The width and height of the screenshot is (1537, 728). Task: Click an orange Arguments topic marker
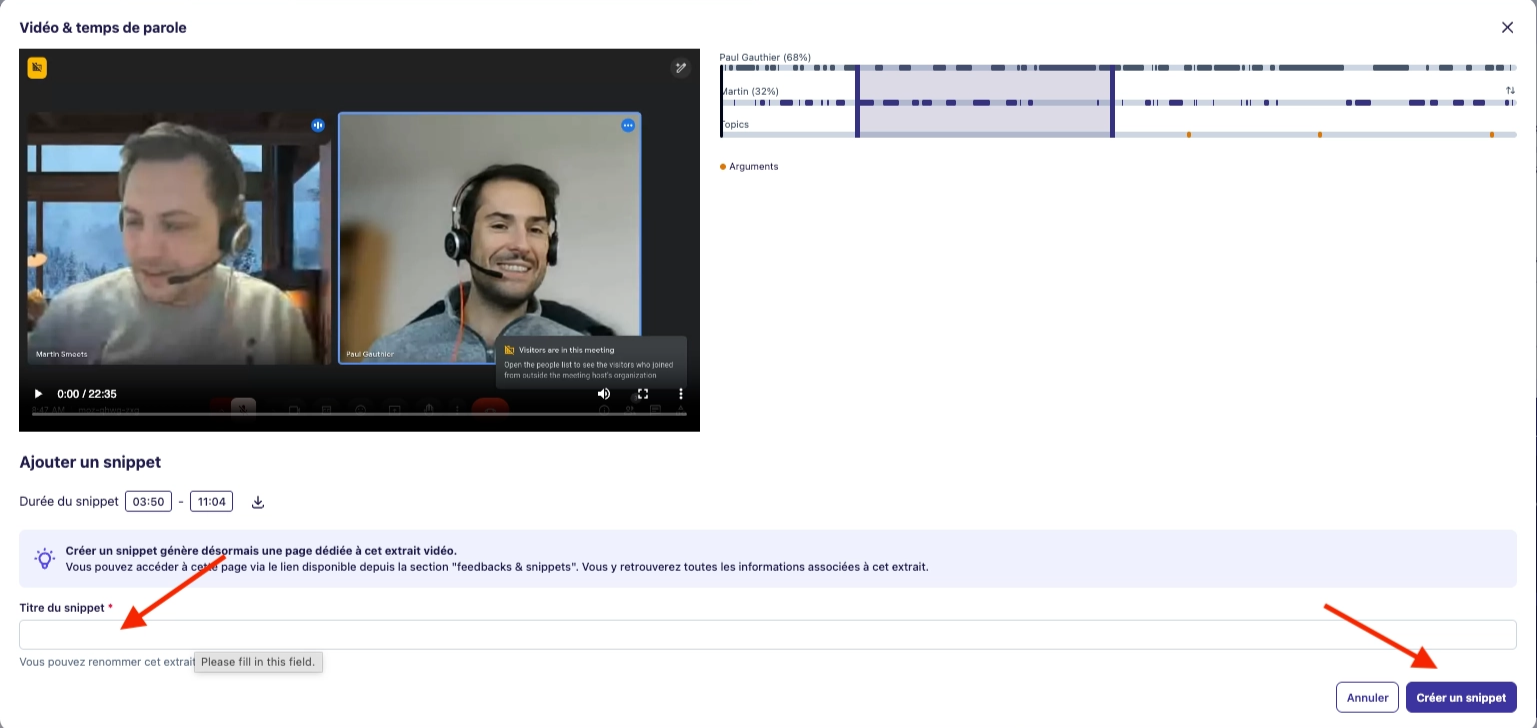pyautogui.click(x=1188, y=134)
